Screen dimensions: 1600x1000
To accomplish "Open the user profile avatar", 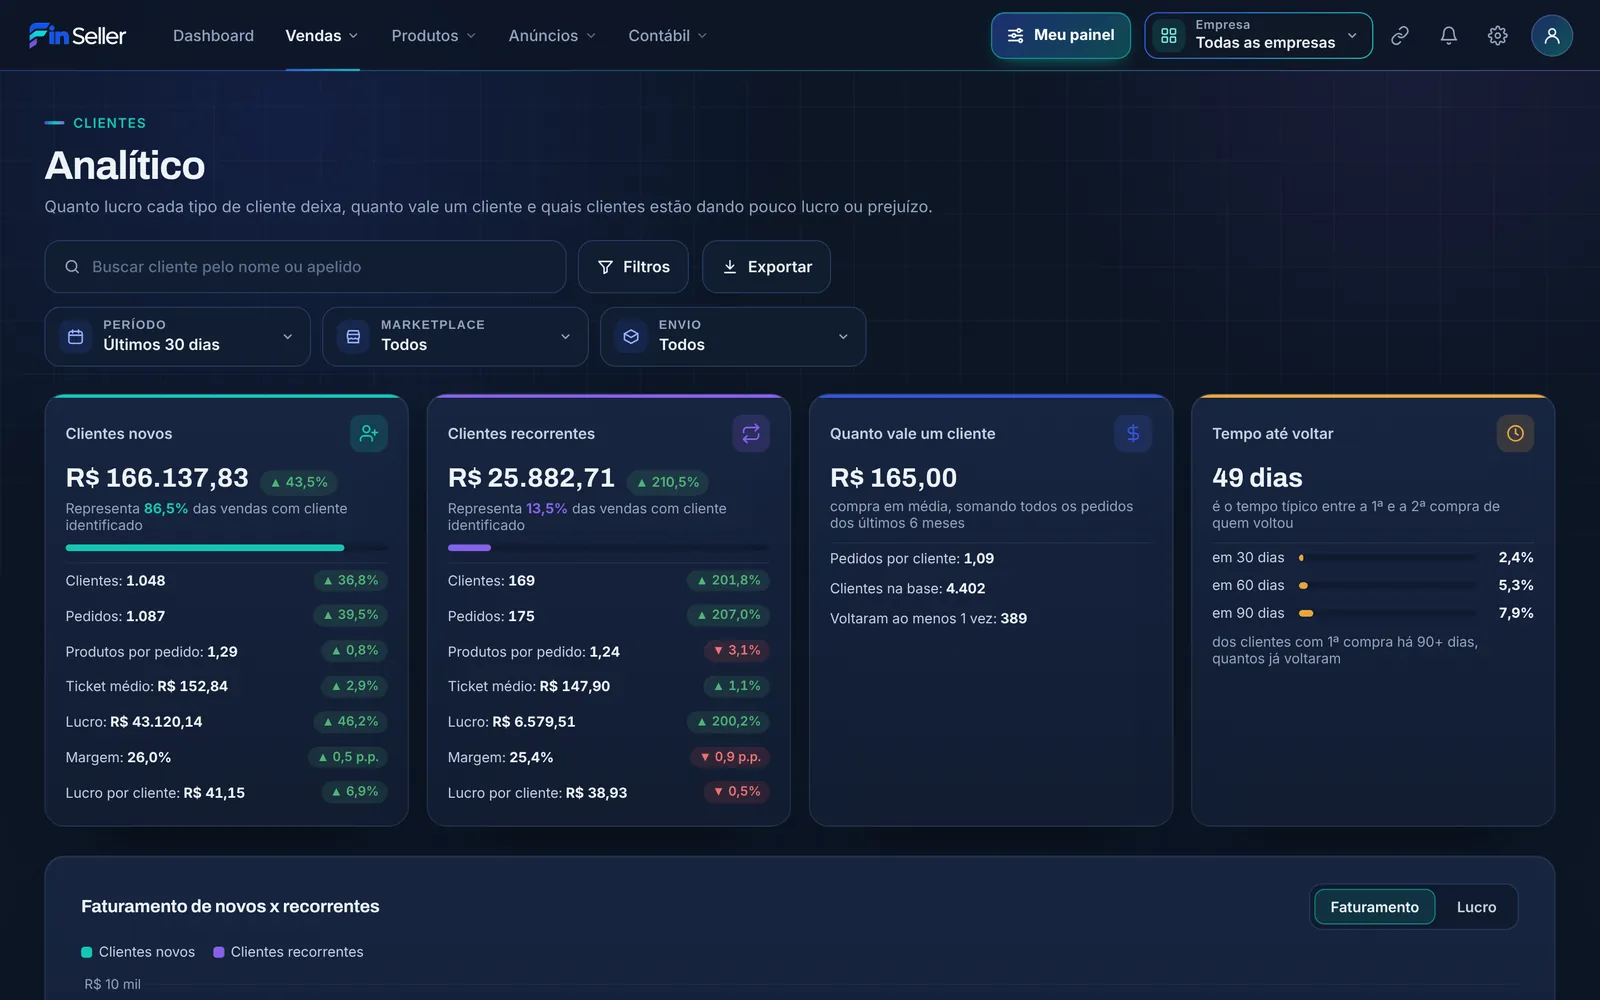I will pos(1551,35).
